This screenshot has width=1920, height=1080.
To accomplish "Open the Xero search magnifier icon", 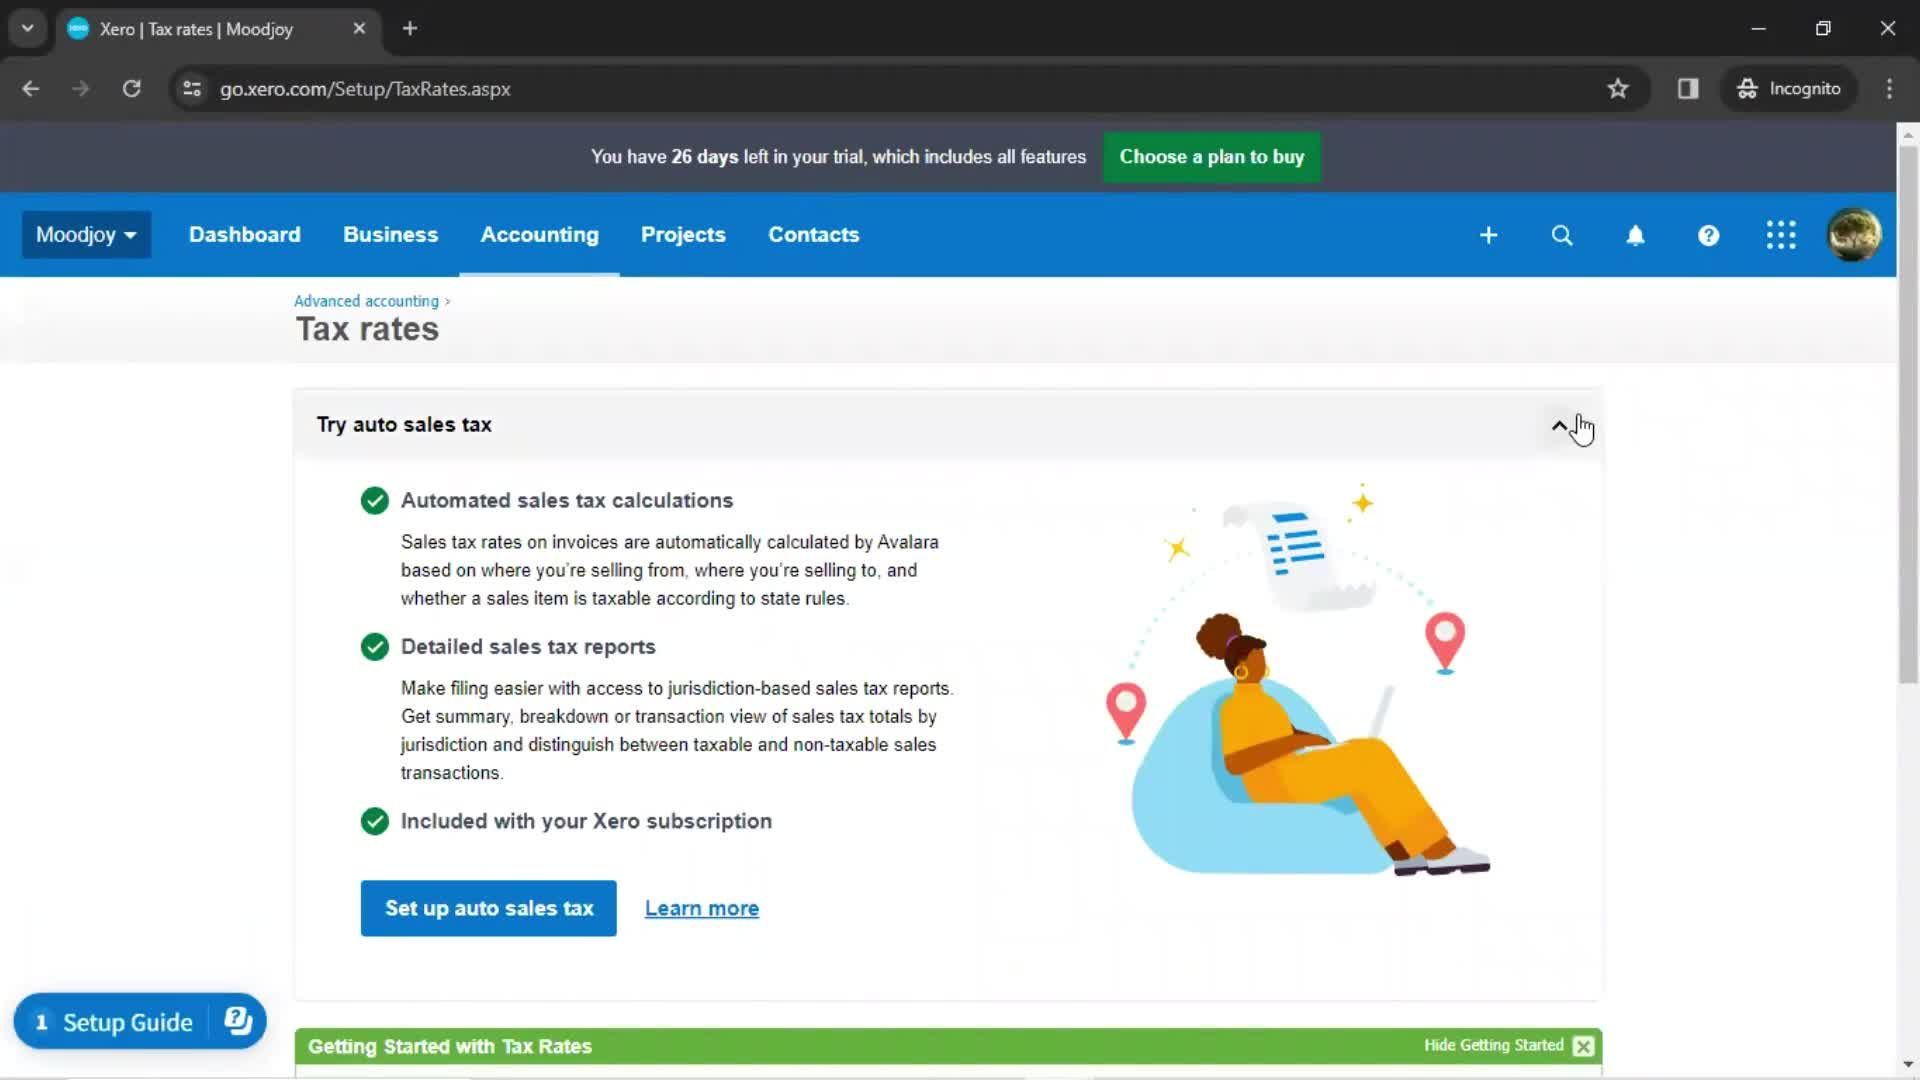I will 1561,235.
